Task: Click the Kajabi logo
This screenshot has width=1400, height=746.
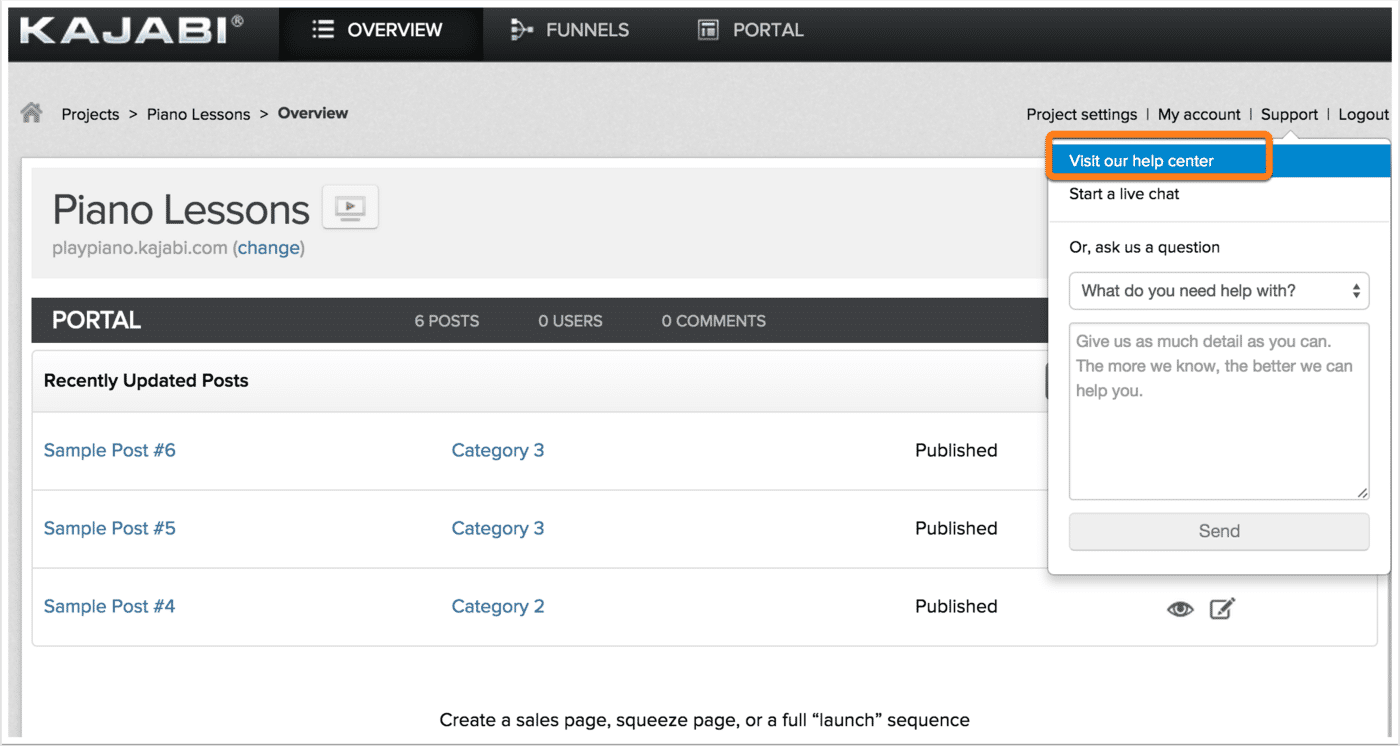Action: tap(131, 30)
